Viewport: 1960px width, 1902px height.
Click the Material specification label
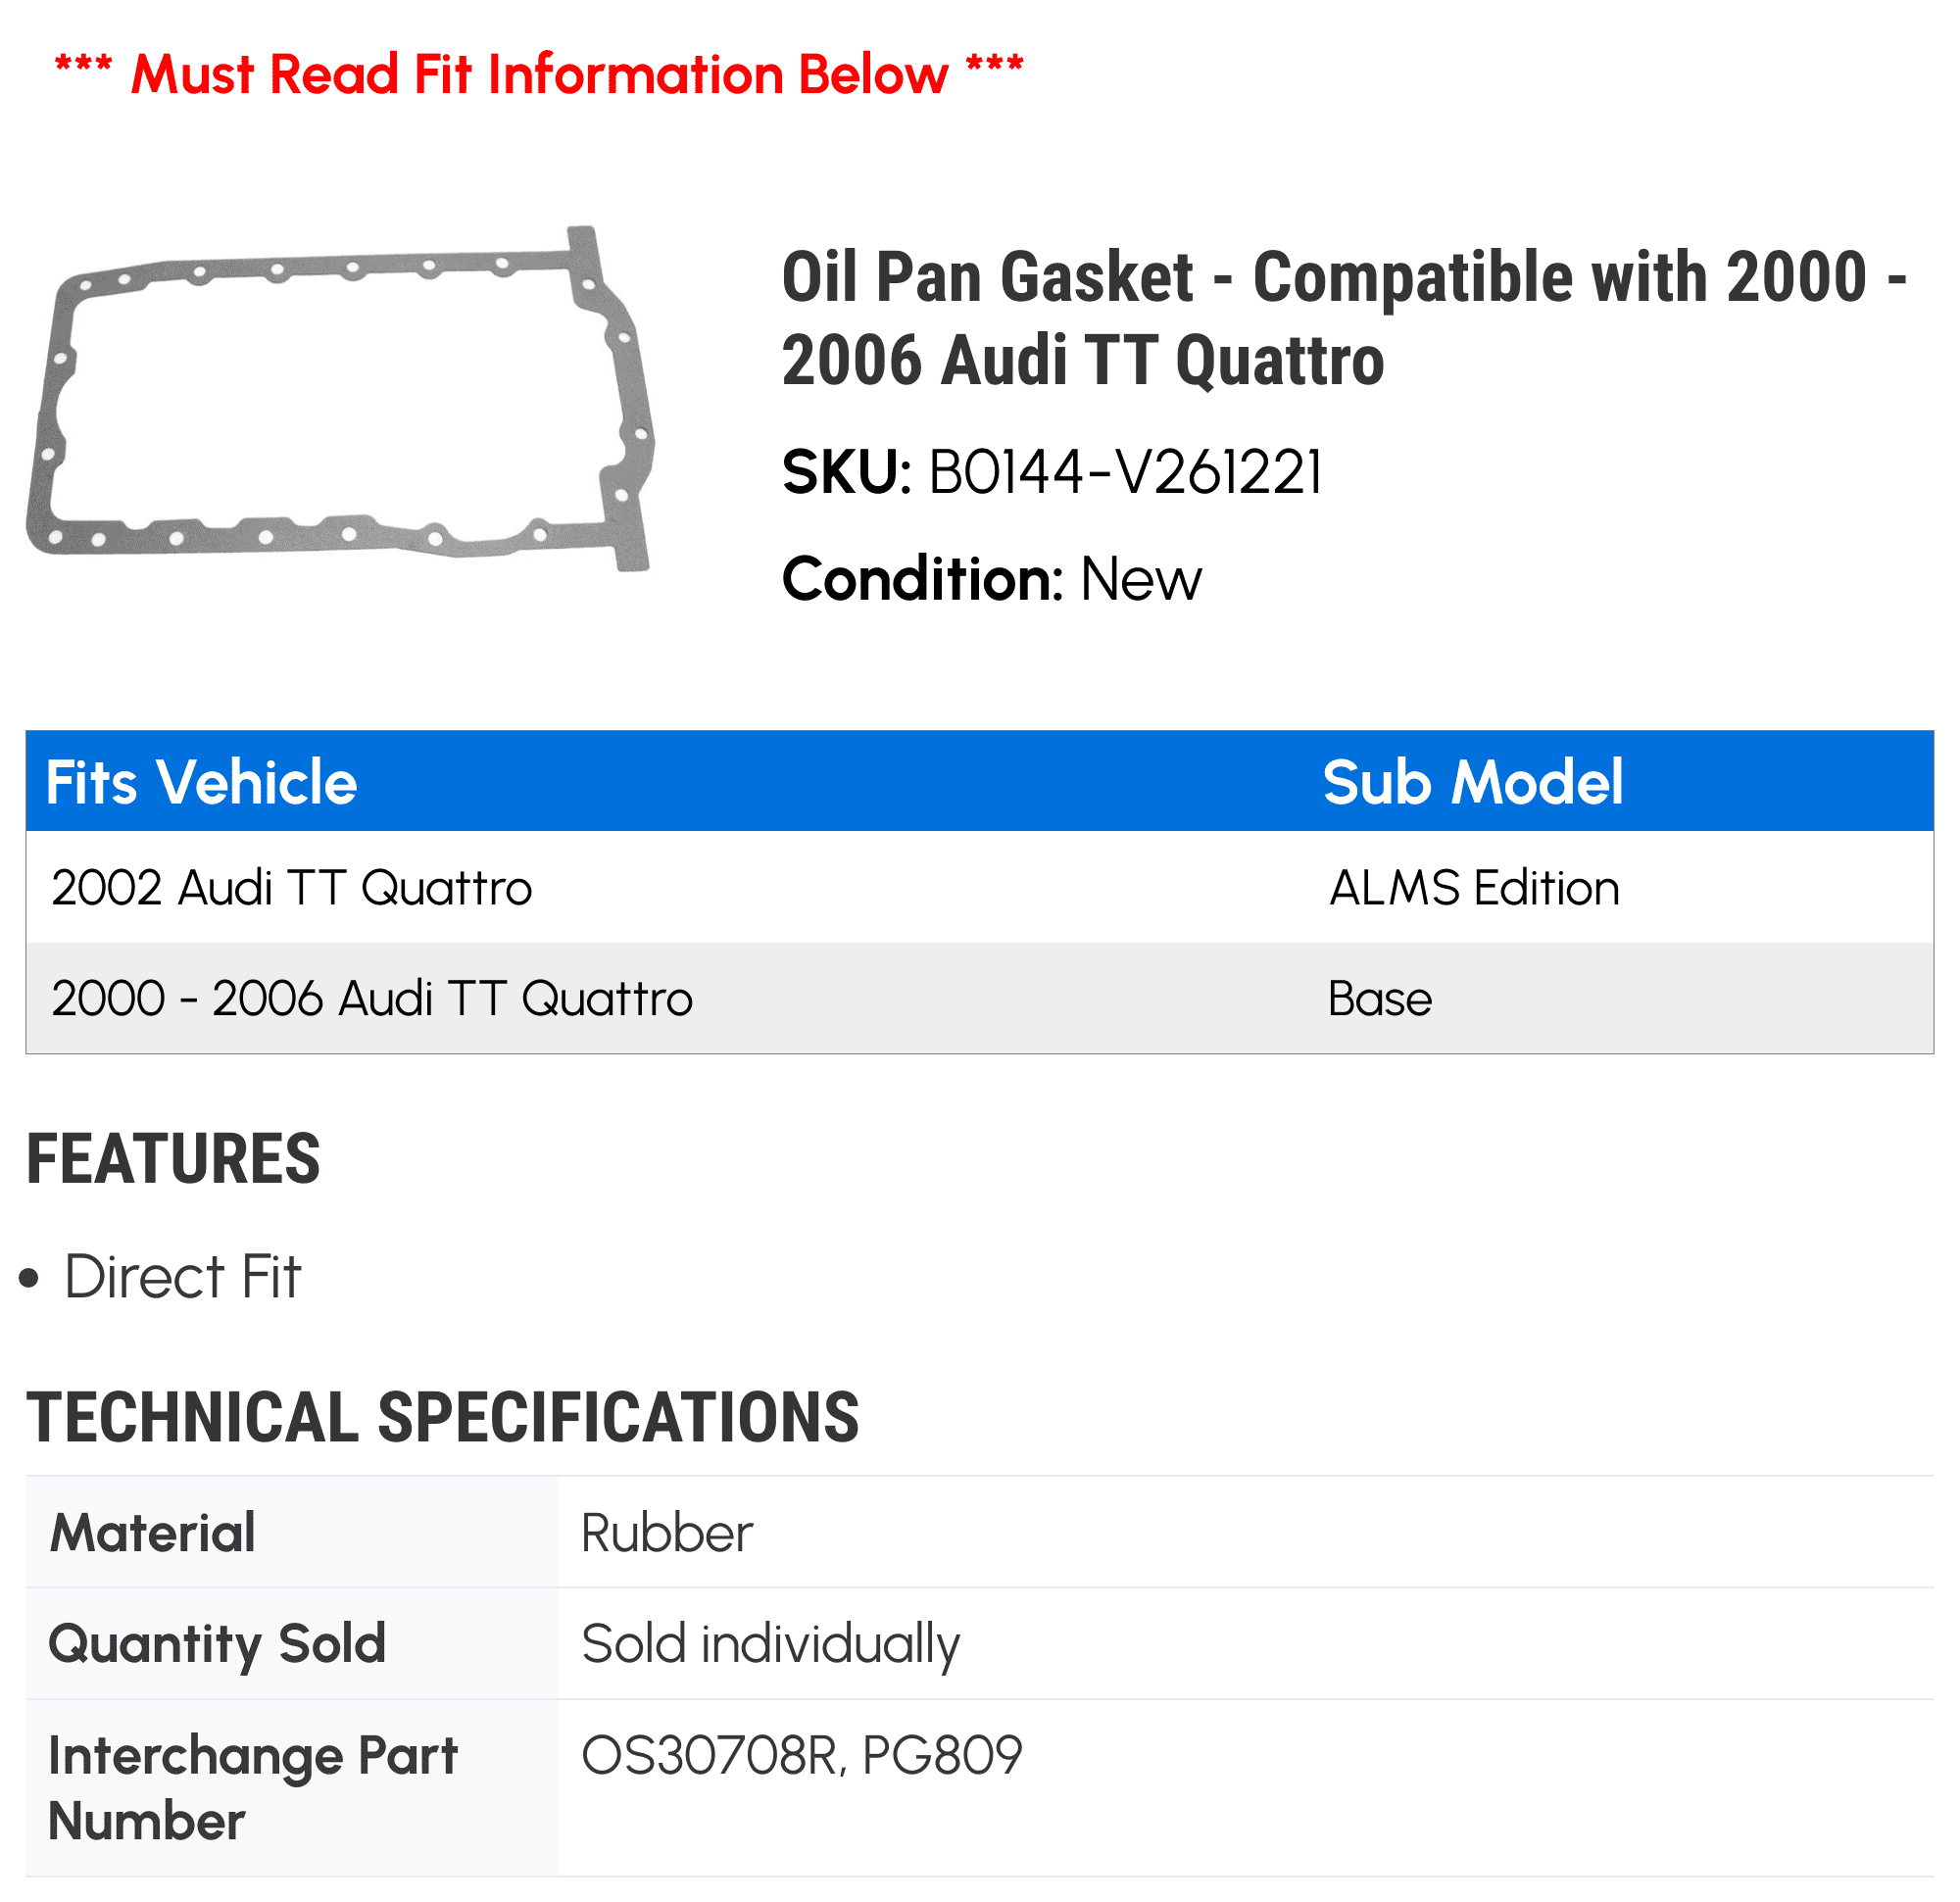click(x=152, y=1533)
